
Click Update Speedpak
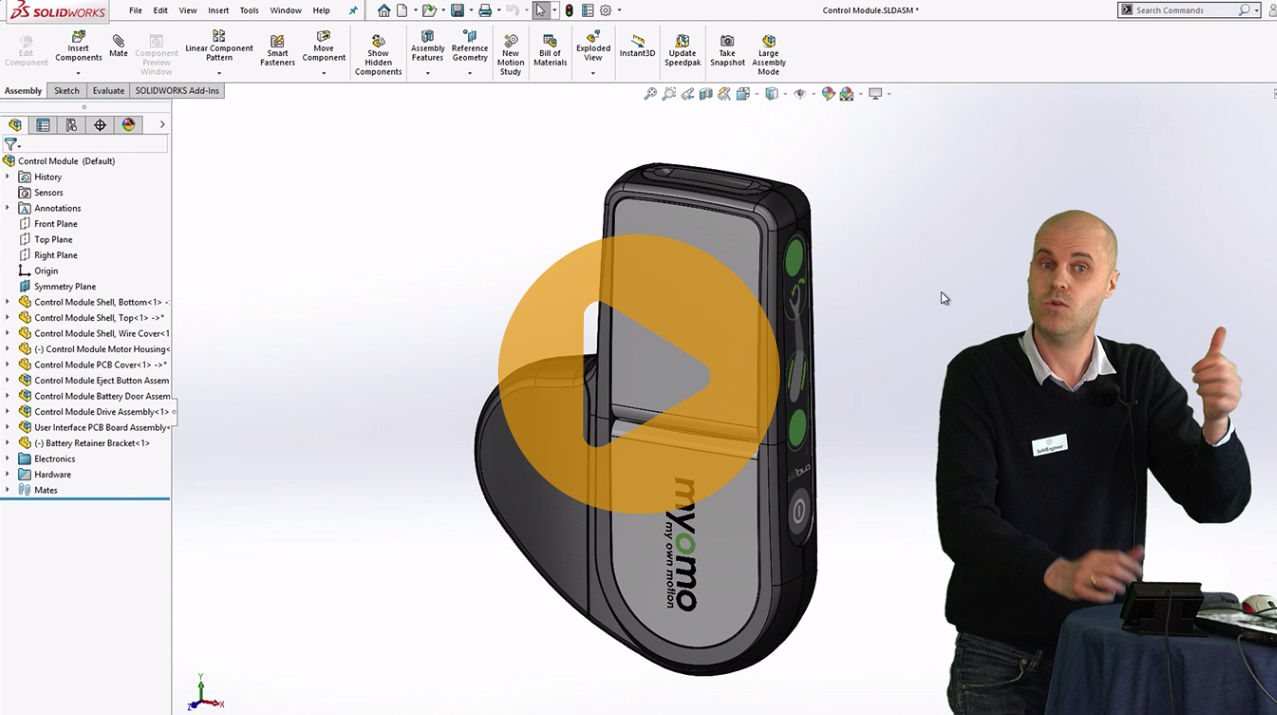(682, 50)
